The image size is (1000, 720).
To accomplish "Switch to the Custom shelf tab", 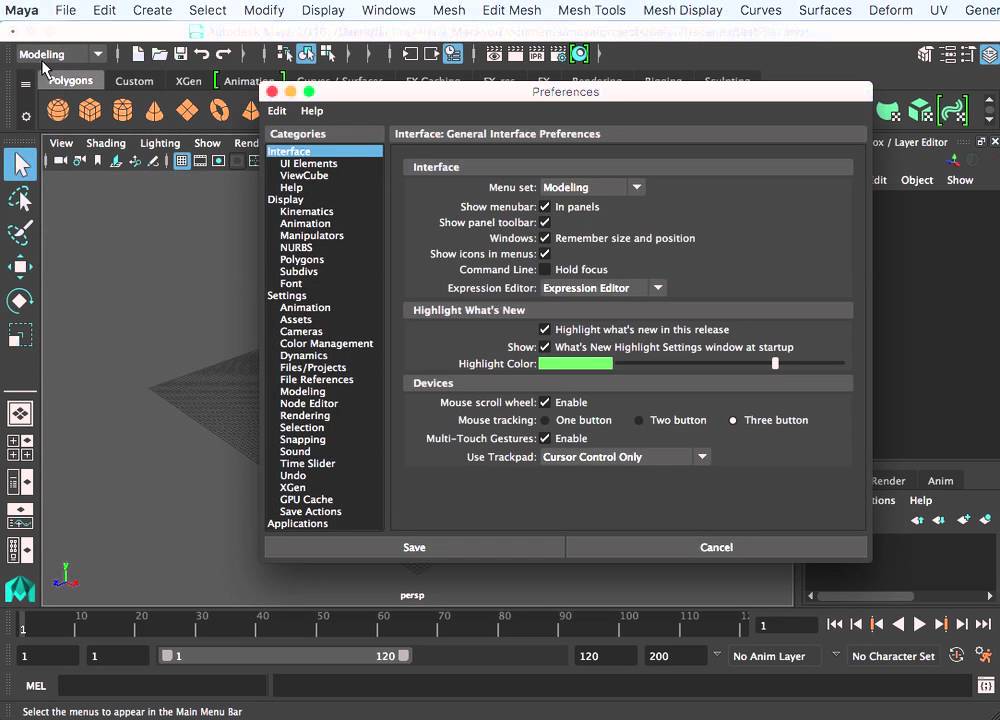I will pyautogui.click(x=134, y=81).
